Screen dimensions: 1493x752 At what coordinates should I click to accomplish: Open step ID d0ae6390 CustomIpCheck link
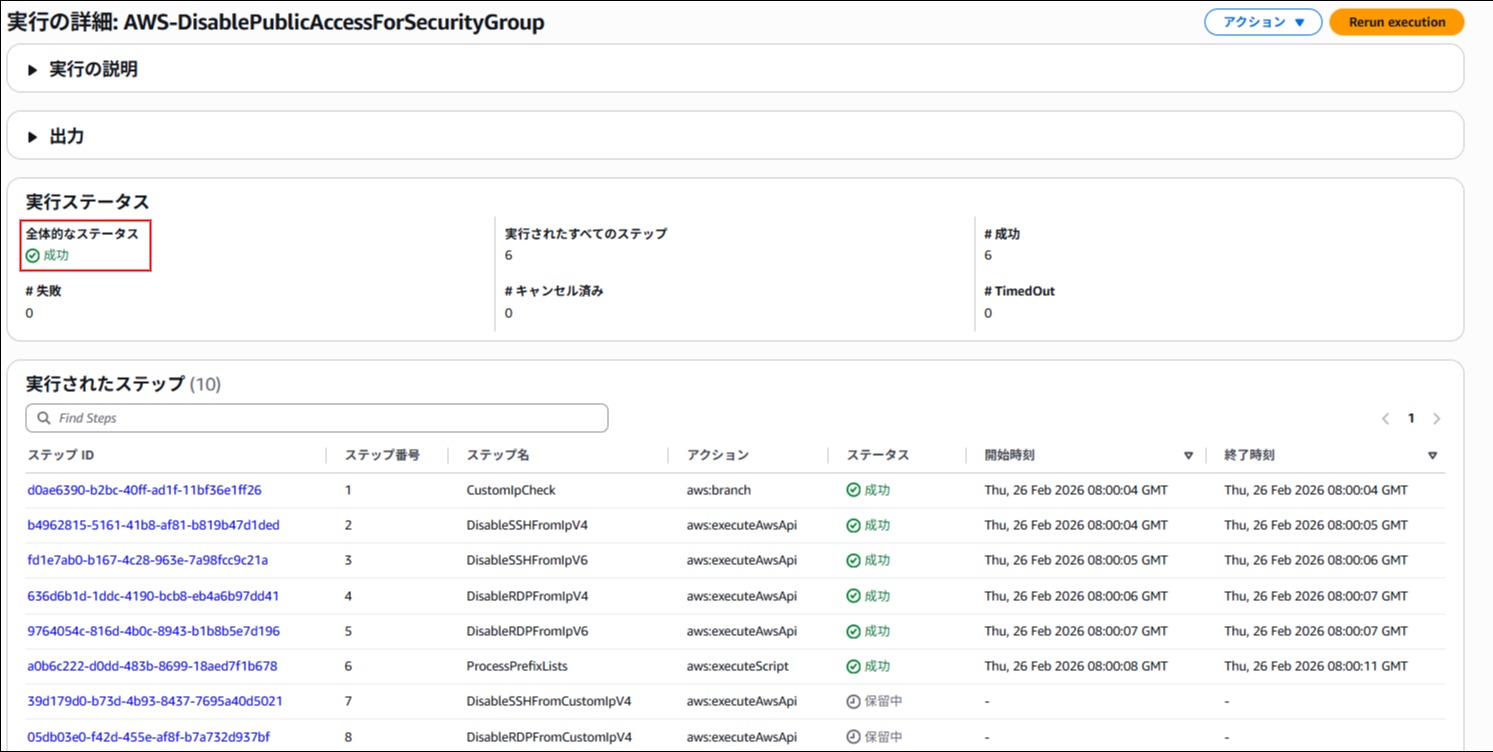click(x=144, y=490)
